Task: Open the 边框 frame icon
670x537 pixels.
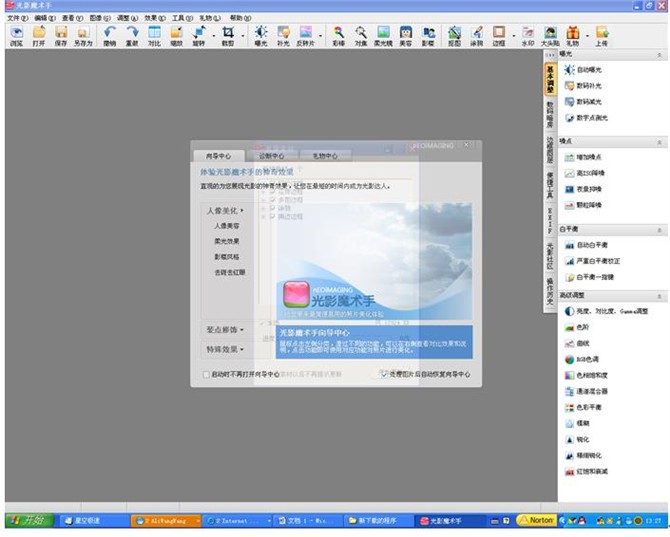Action: point(499,36)
